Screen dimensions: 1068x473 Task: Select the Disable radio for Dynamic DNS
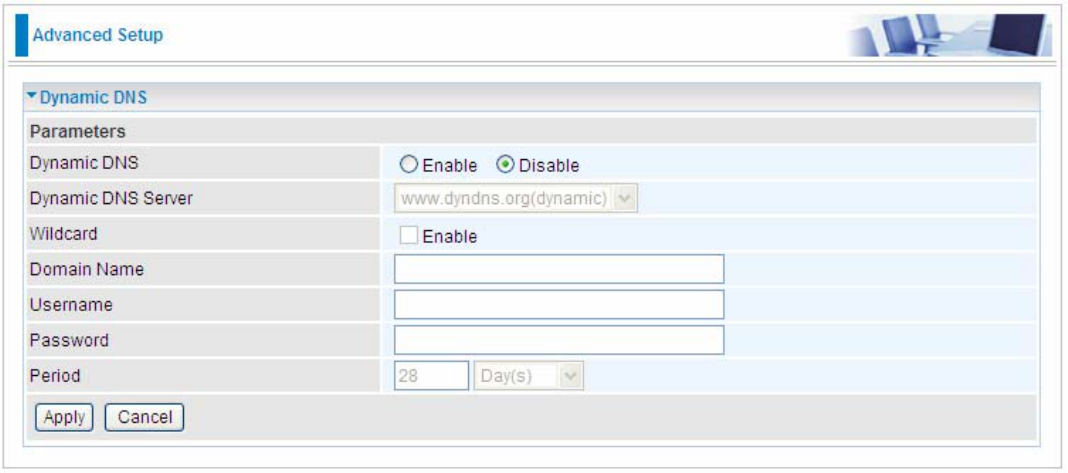506,165
